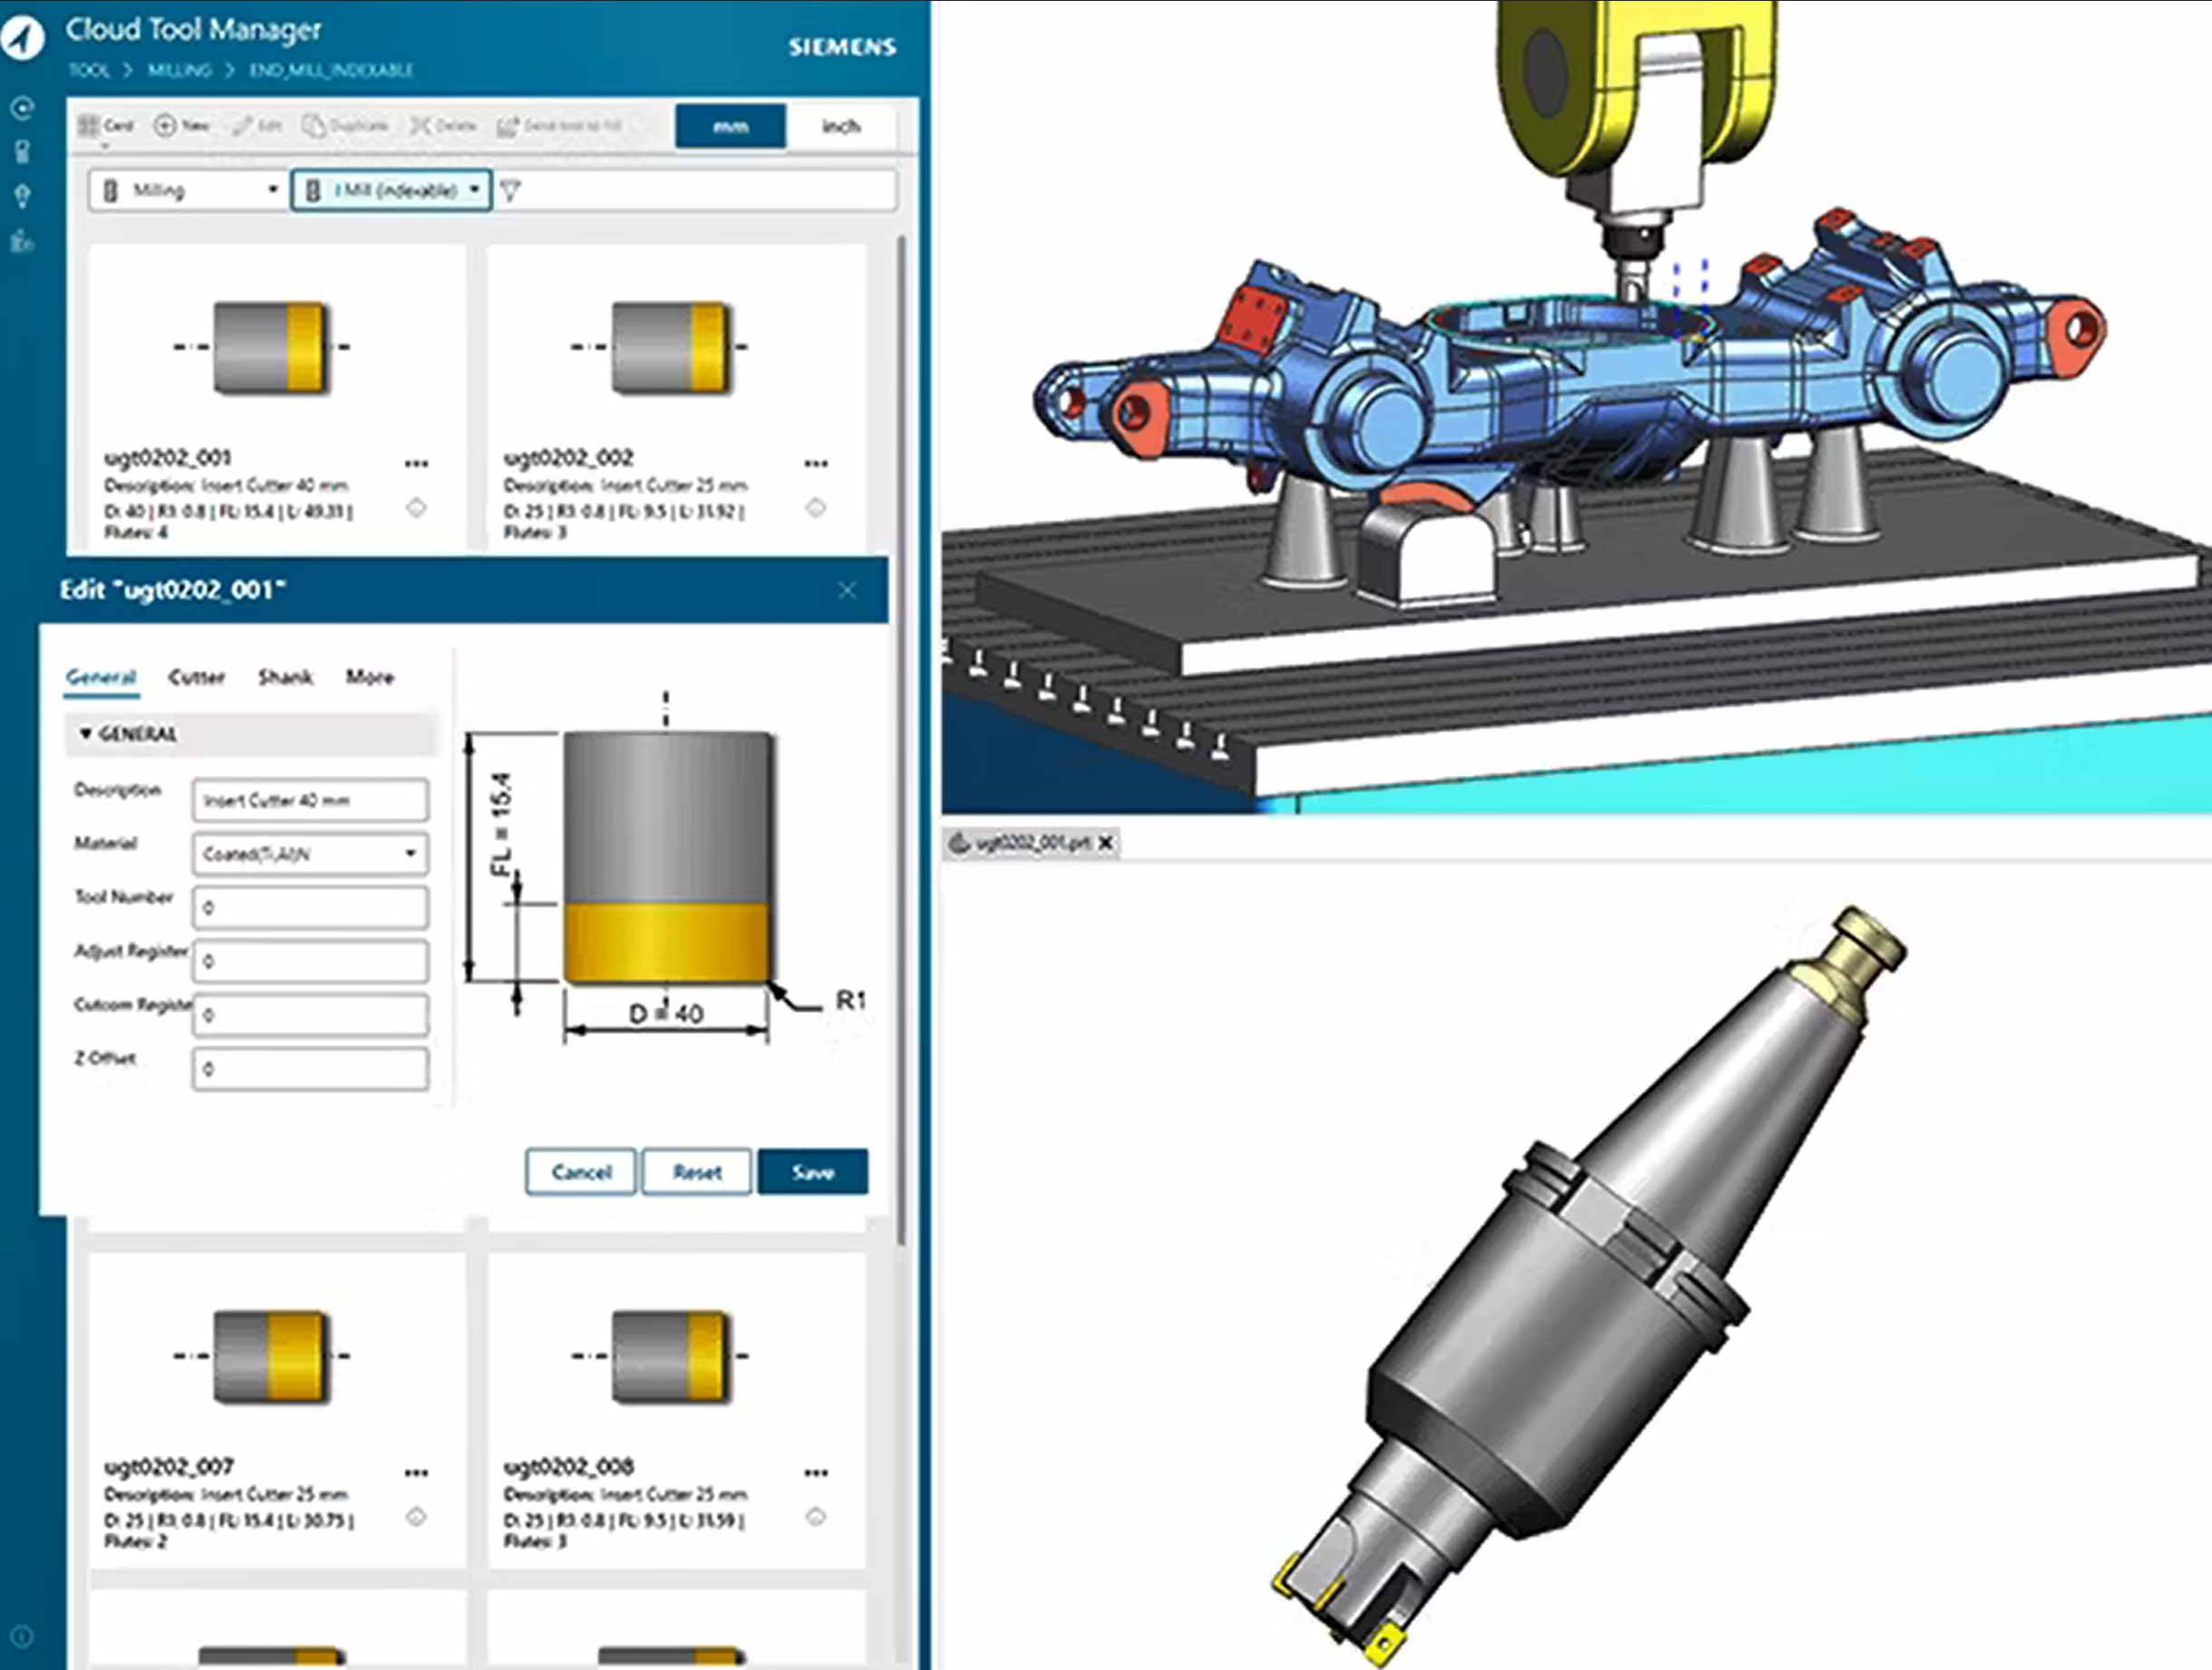The height and width of the screenshot is (1670, 2212).
Task: Toggle selection circle on ugt0202_001 card
Action: pos(416,508)
